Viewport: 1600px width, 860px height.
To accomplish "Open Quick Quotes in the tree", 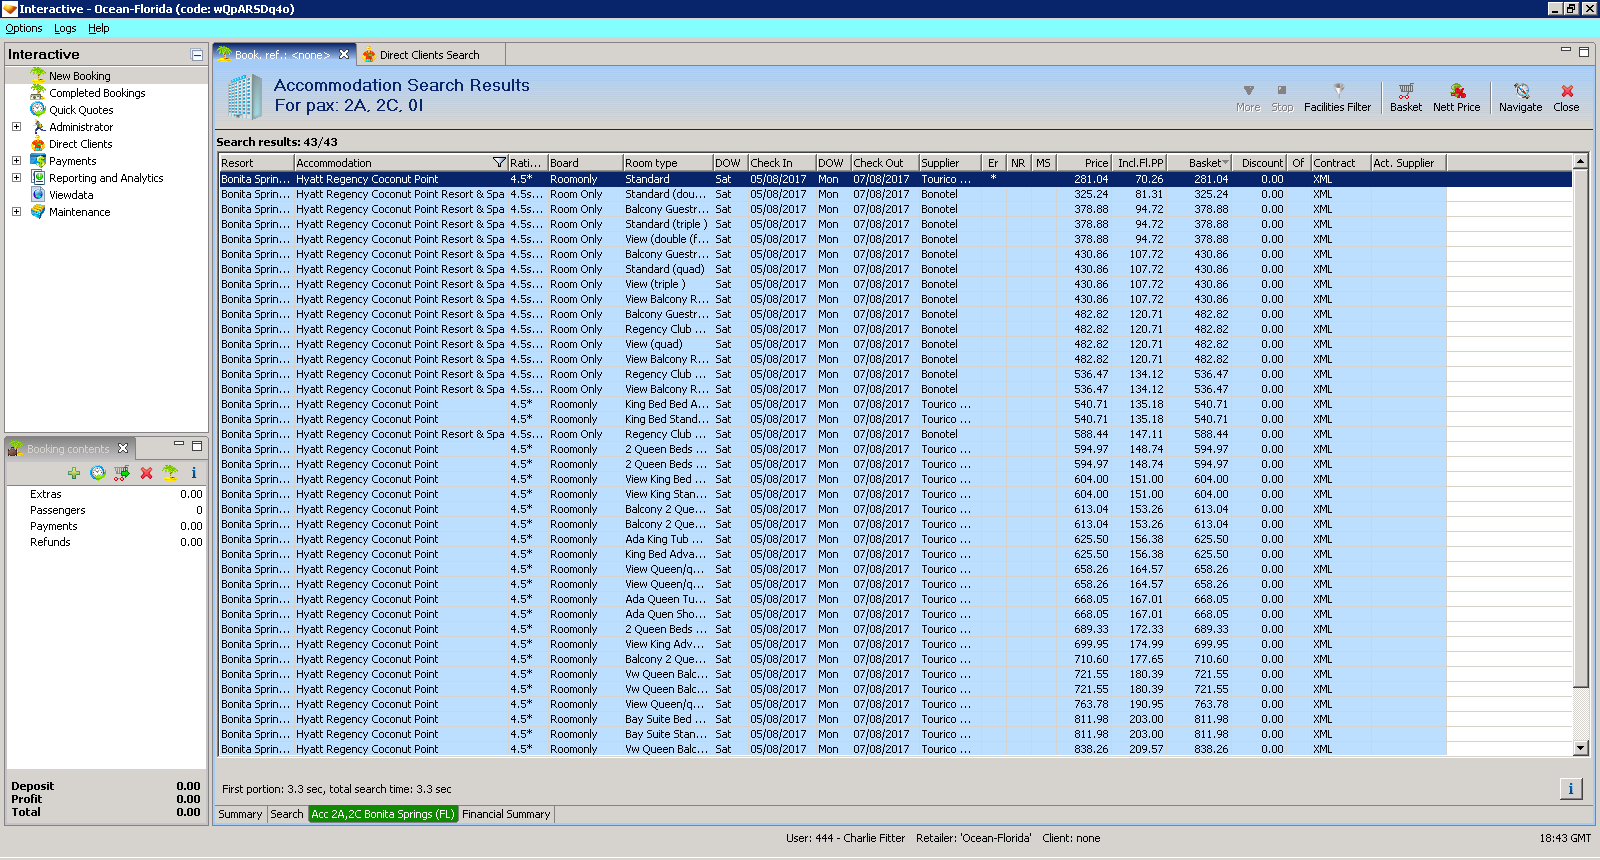I will click(81, 110).
